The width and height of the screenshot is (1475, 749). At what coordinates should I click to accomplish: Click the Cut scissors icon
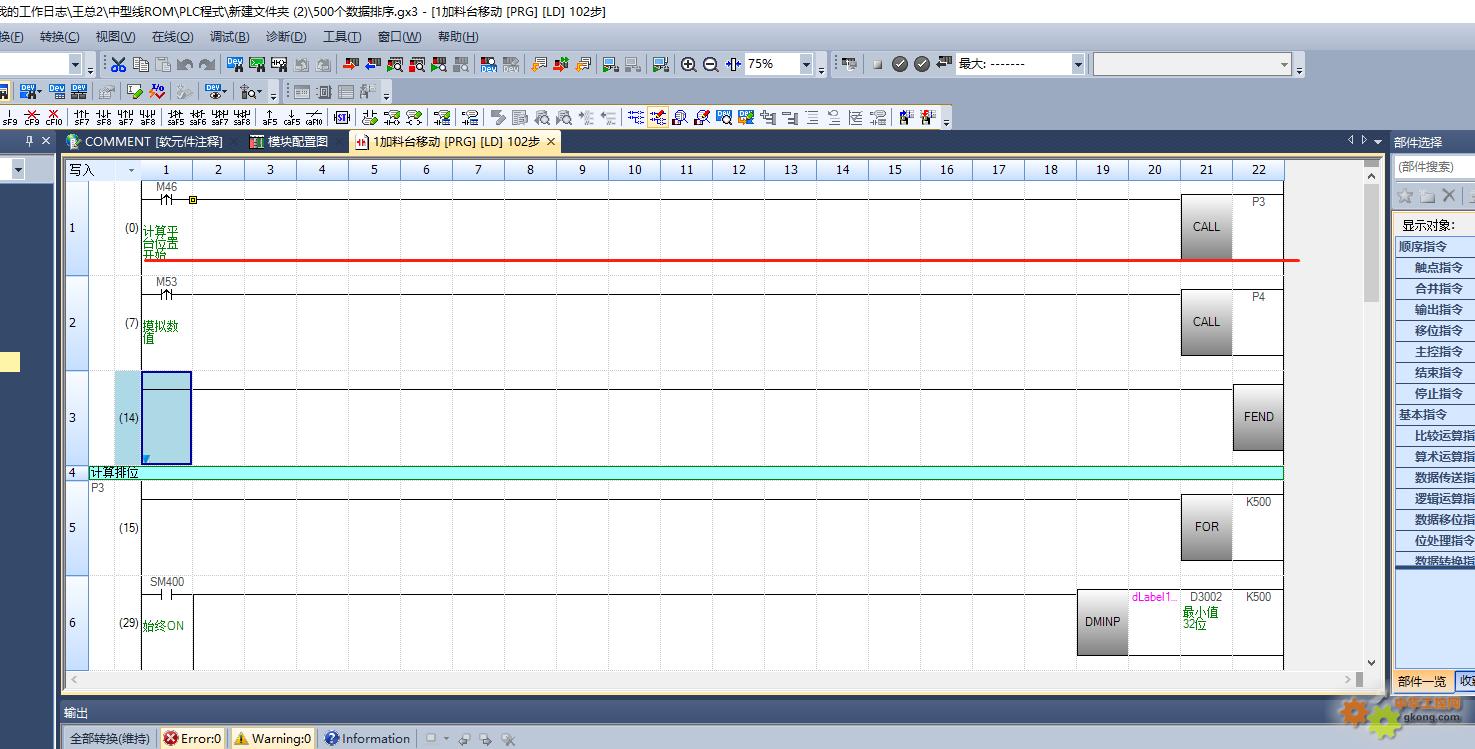(119, 64)
